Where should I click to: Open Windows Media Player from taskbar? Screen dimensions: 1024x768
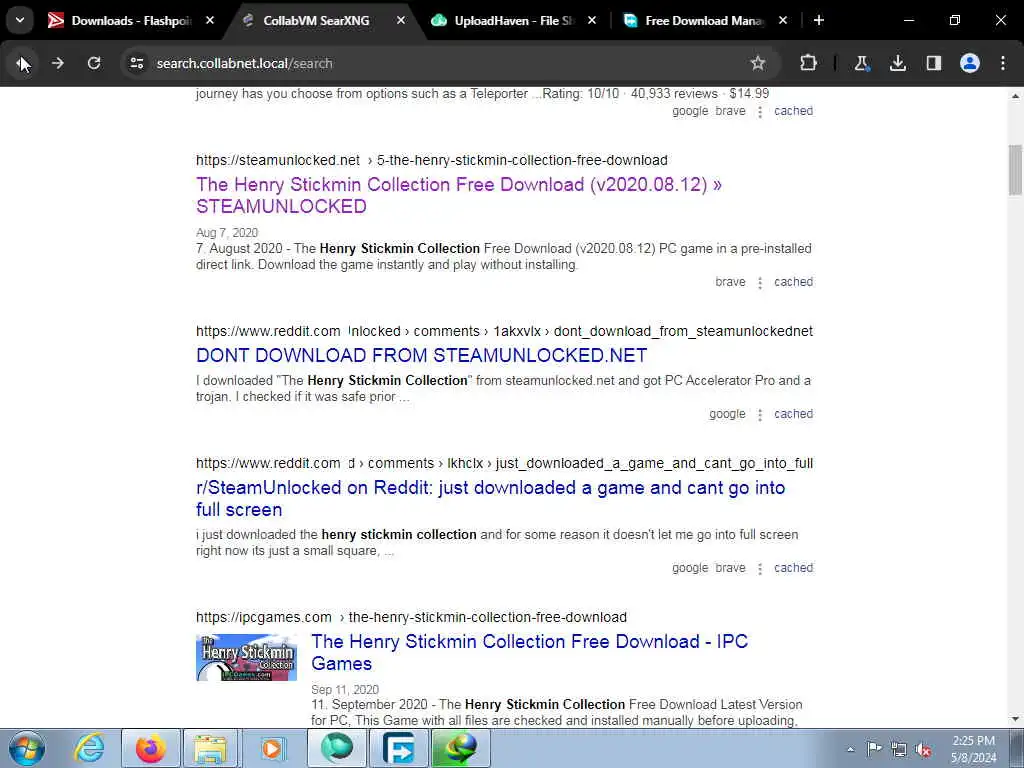pos(272,748)
